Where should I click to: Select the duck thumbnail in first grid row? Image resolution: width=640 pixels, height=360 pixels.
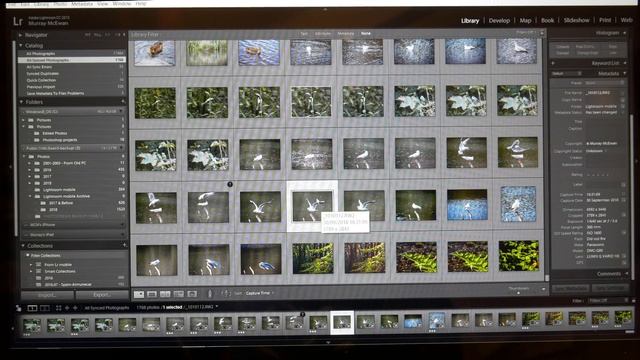[x=155, y=52]
